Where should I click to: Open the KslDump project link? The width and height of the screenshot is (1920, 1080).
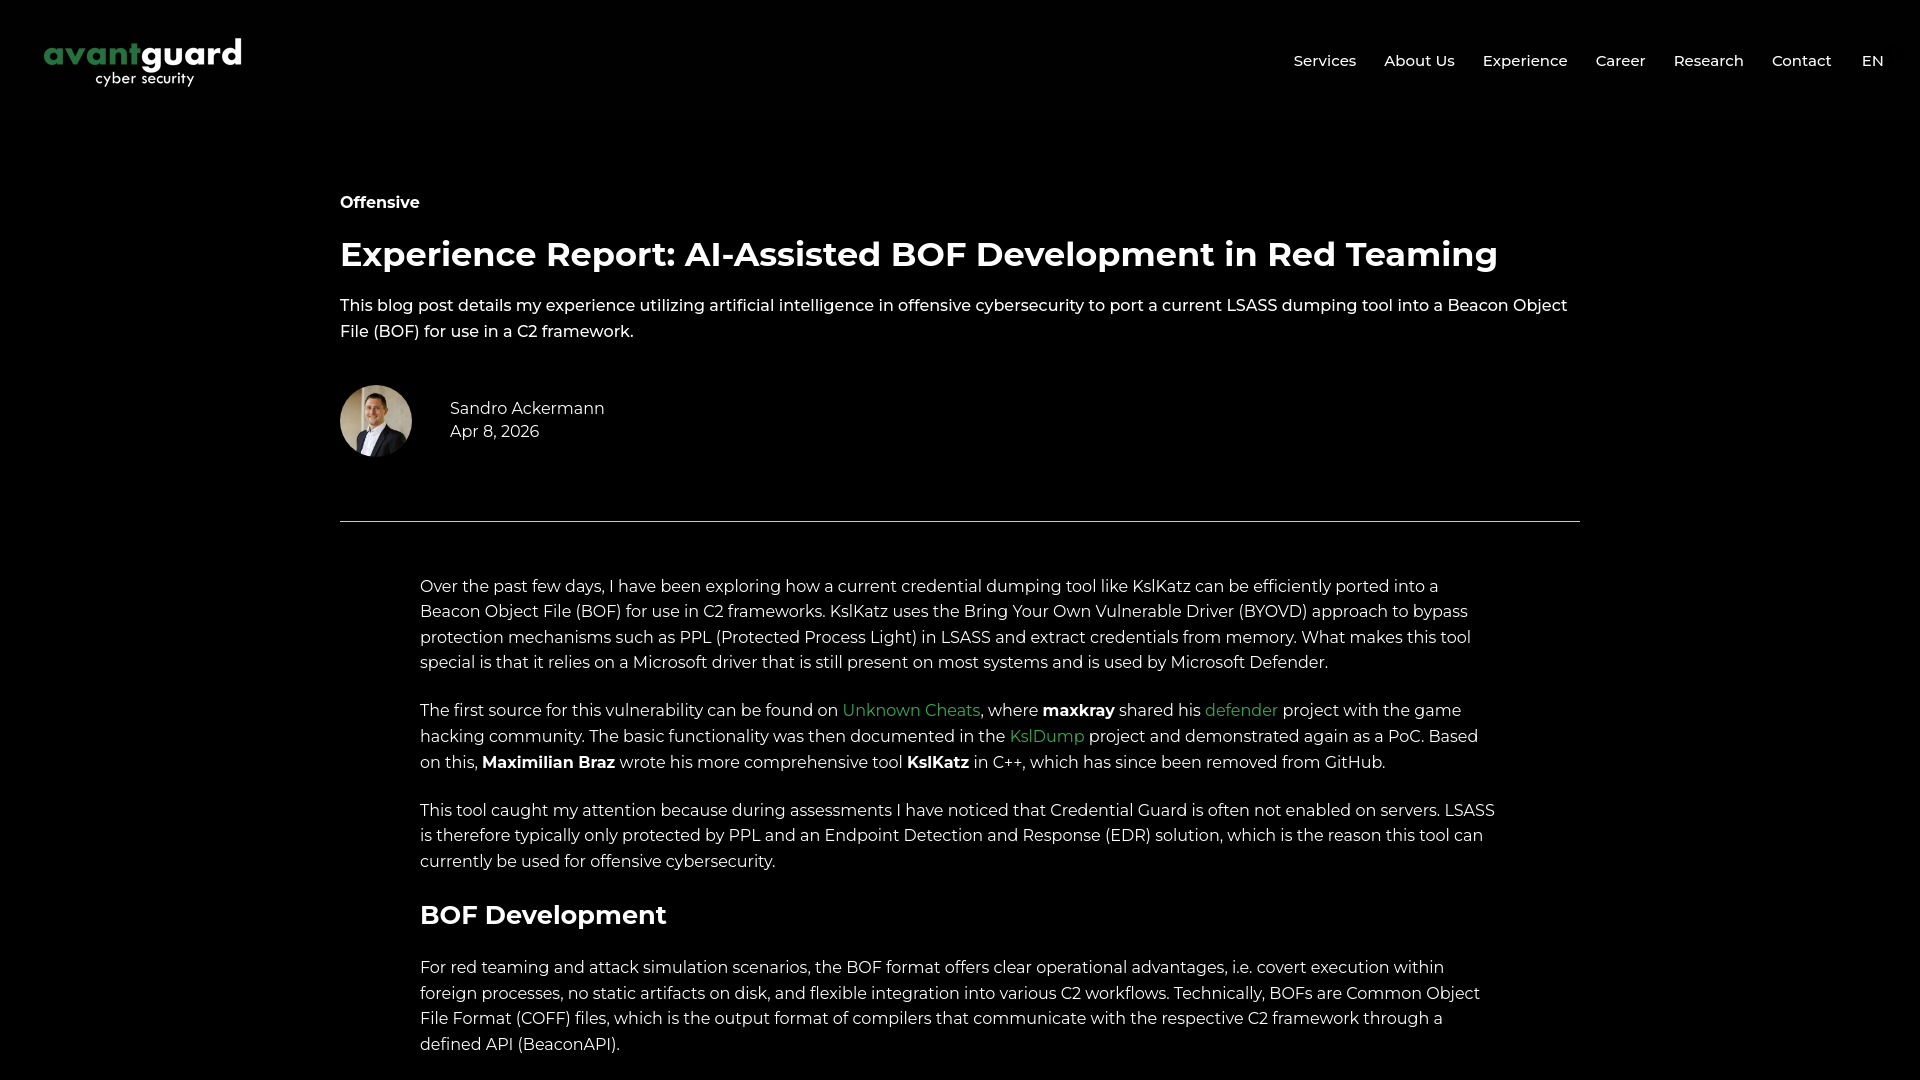coord(1047,736)
